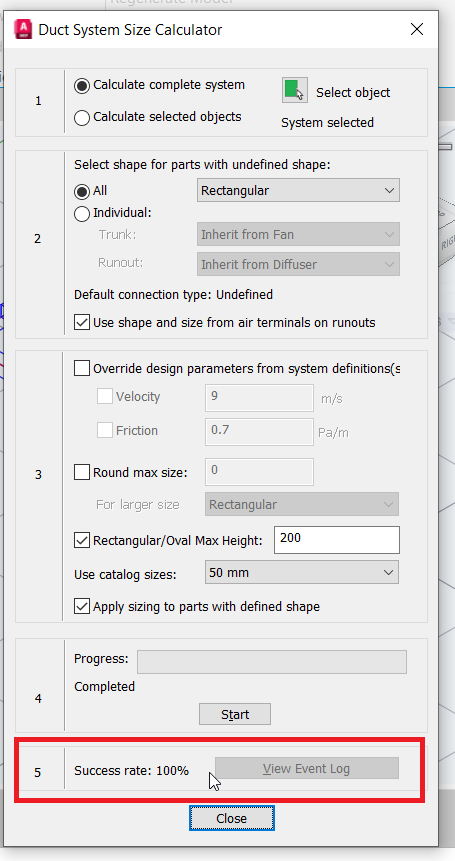Enable Override design parameters checkbox
Screen dimensions: 455x861
coord(82,368)
